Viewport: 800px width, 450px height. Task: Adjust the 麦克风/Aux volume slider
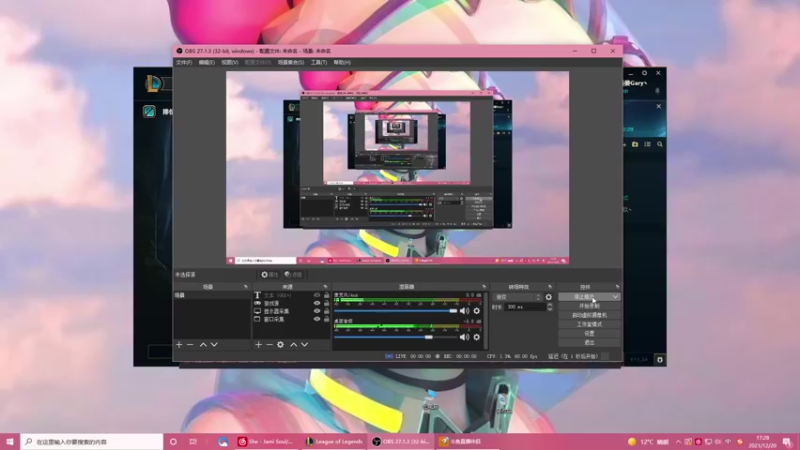395,311
